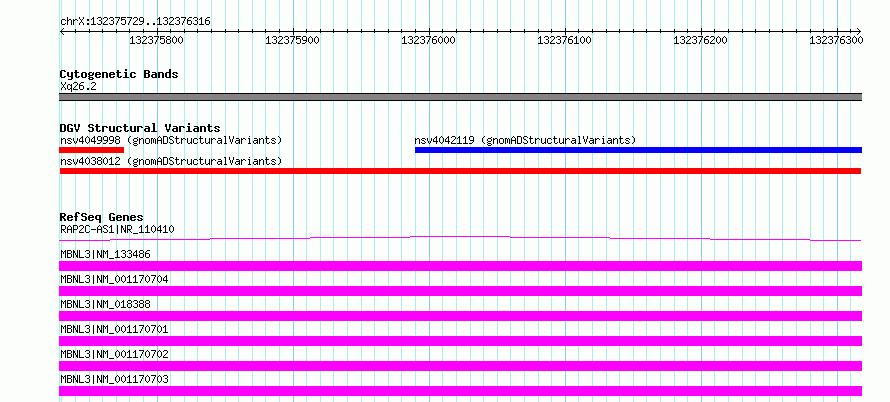
Task: Select the RefSeq Genes track title
Action: (x=102, y=217)
